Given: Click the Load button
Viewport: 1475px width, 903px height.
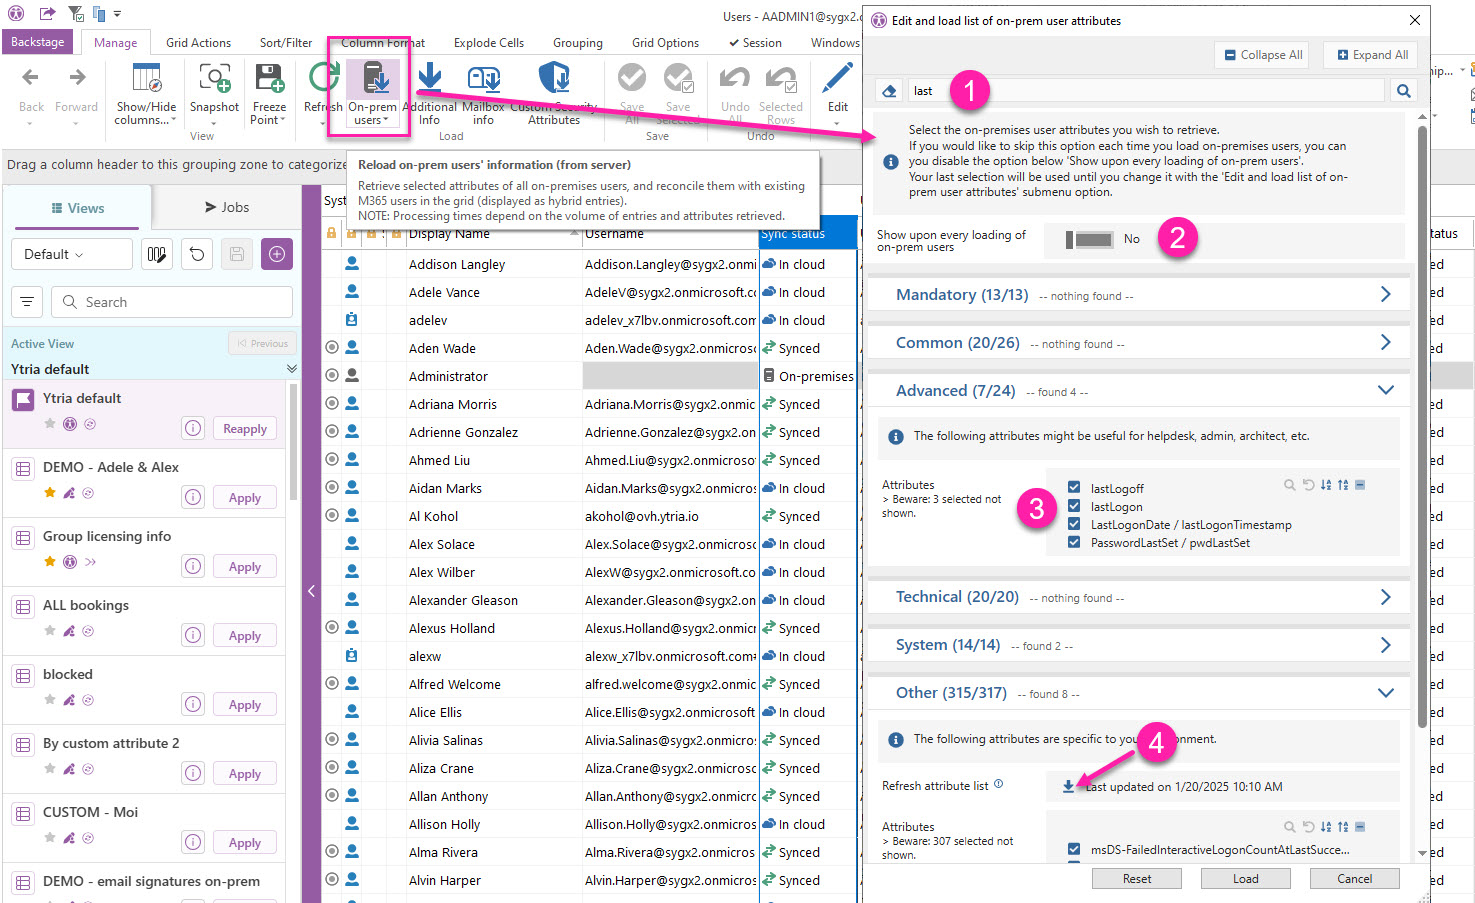Looking at the screenshot, I should [1245, 879].
